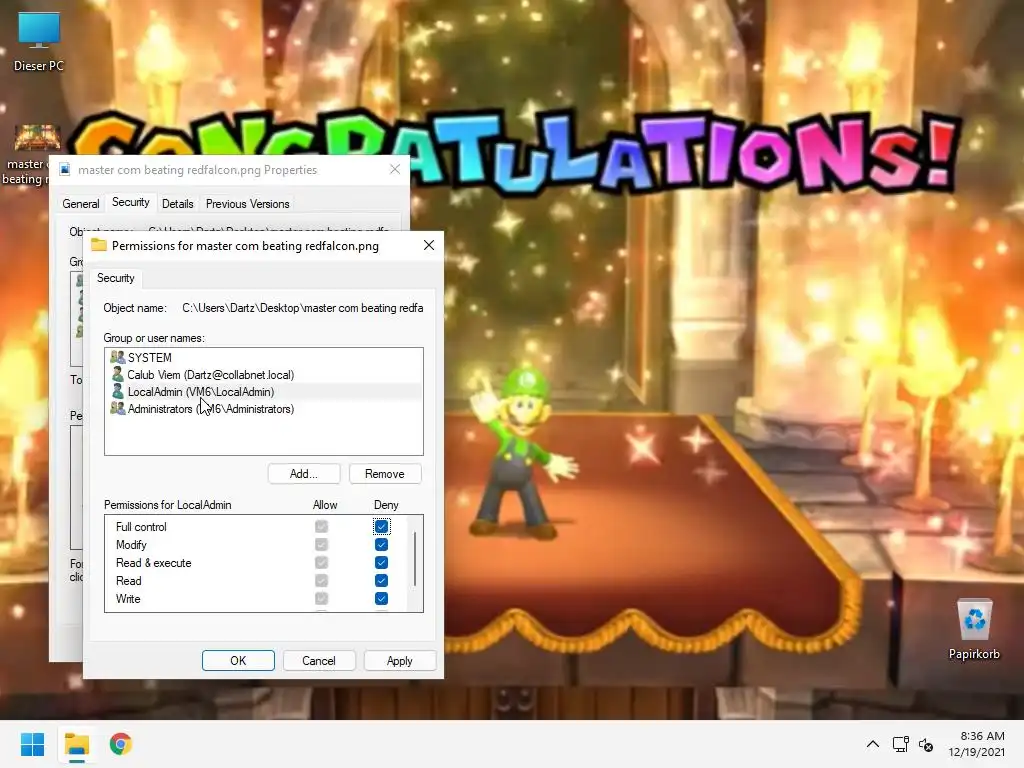Select LocalAdmin (VM6\LocalAdmin) entry
Screen dimensions: 1024x768
[264, 391]
